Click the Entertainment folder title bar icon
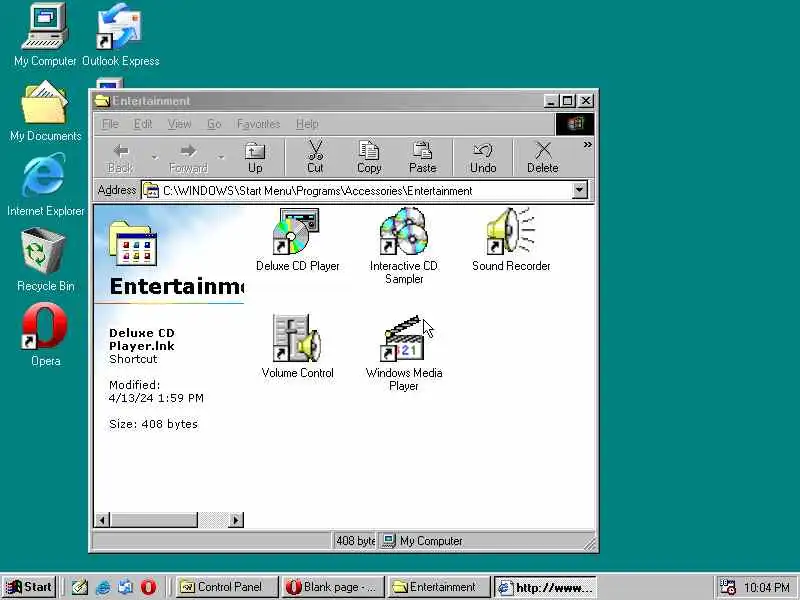The image size is (800, 600). tap(103, 101)
